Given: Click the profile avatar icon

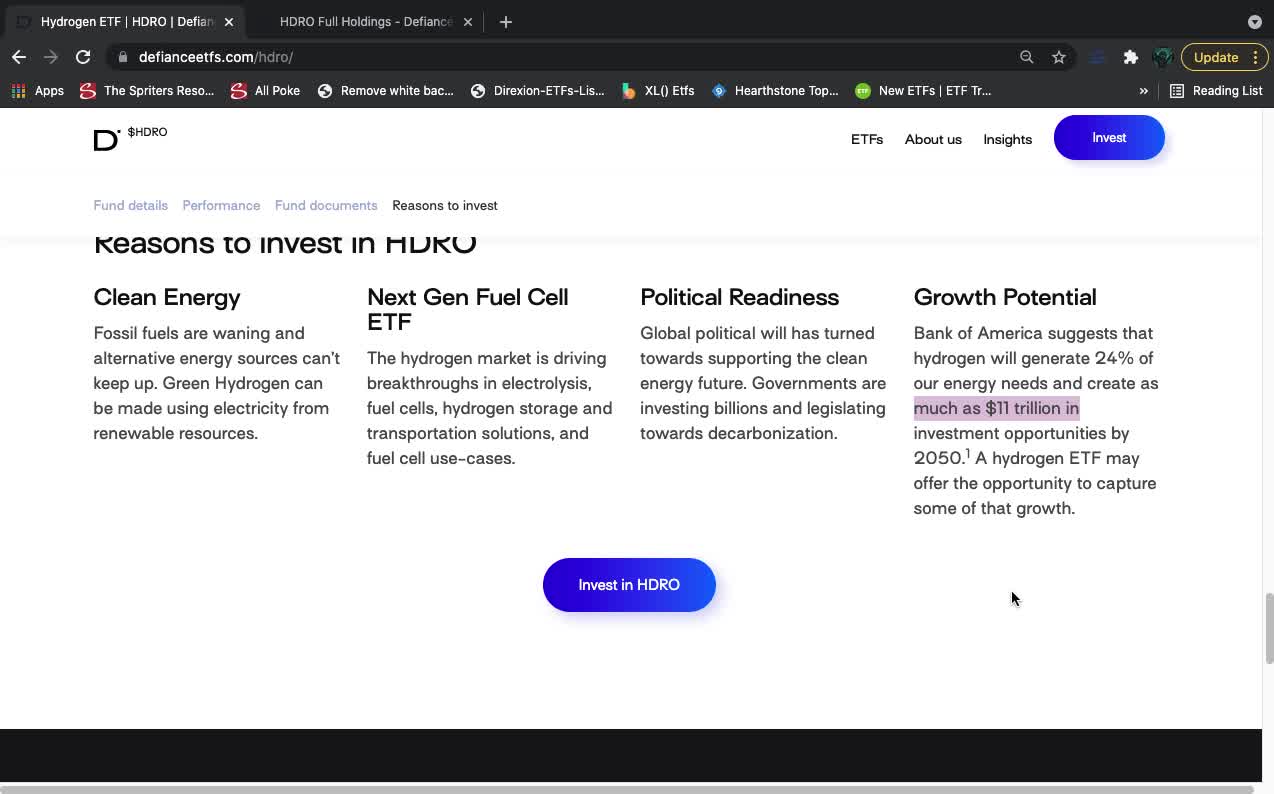Looking at the screenshot, I should click(x=1163, y=57).
